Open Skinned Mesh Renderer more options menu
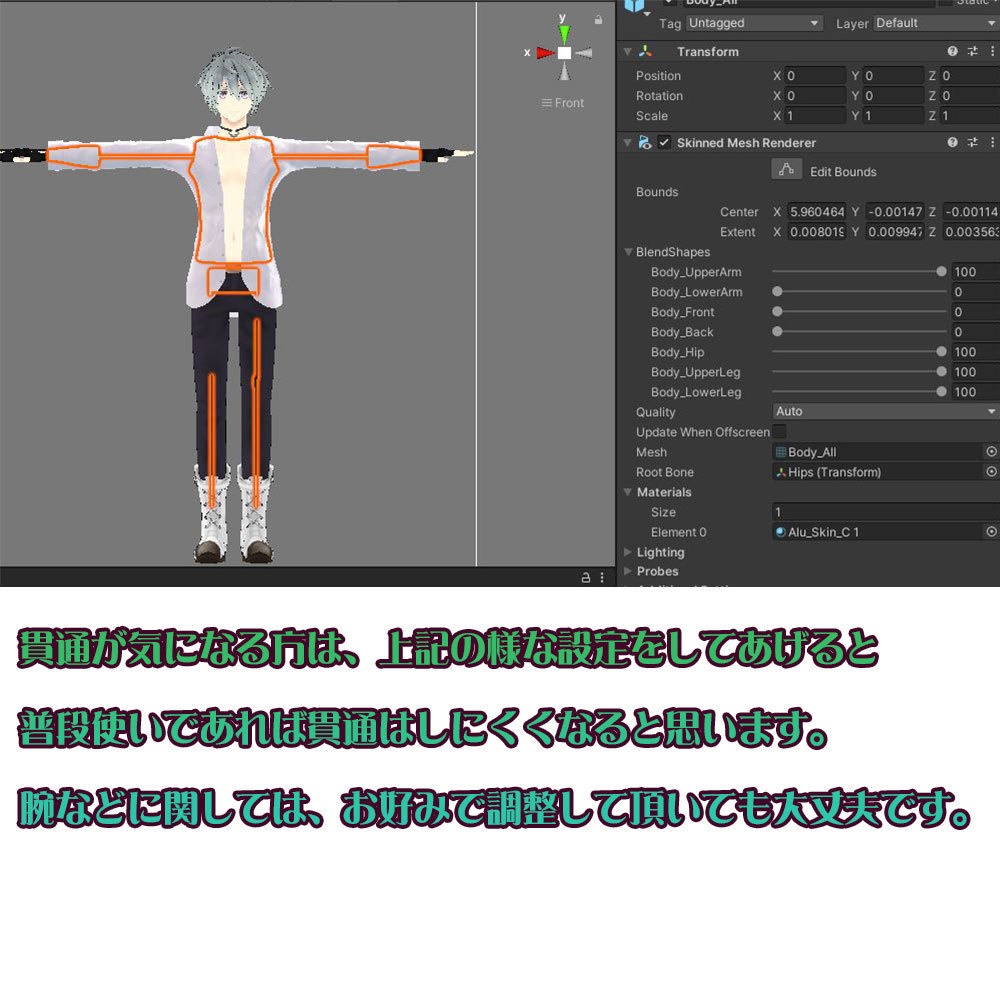Image resolution: width=1000 pixels, height=1000 pixels. point(992,142)
